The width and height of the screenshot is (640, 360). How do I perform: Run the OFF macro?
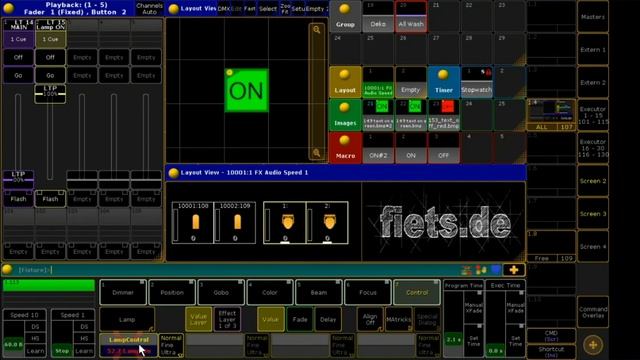444,148
